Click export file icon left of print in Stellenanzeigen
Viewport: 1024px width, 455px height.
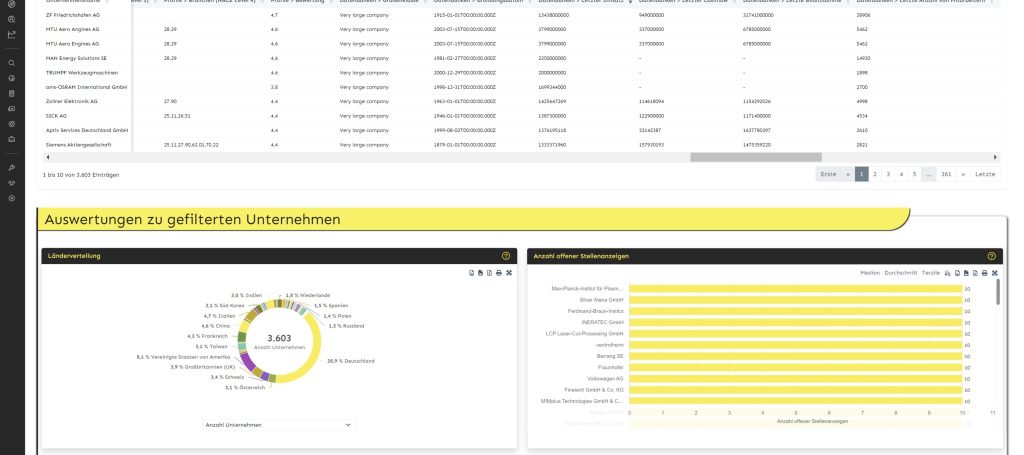(x=976, y=273)
